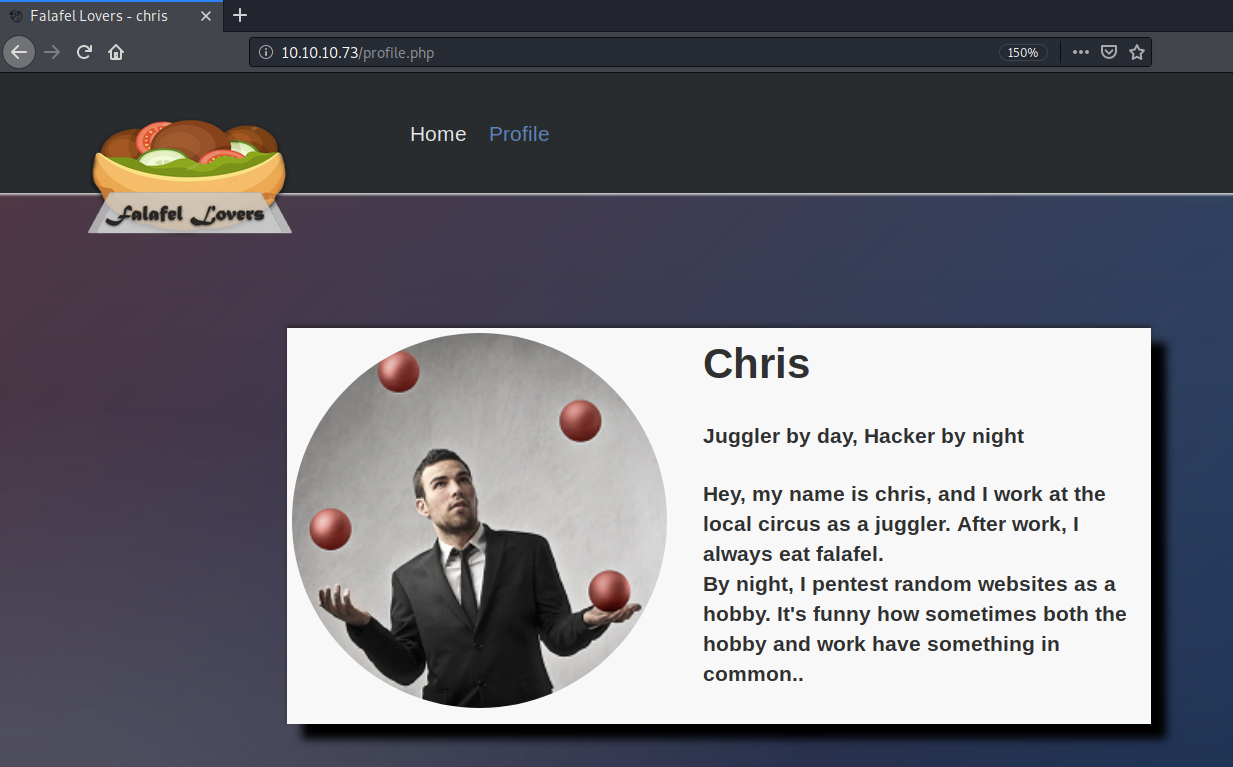The width and height of the screenshot is (1233, 767).
Task: Open the Profile navigation link
Action: click(x=519, y=134)
